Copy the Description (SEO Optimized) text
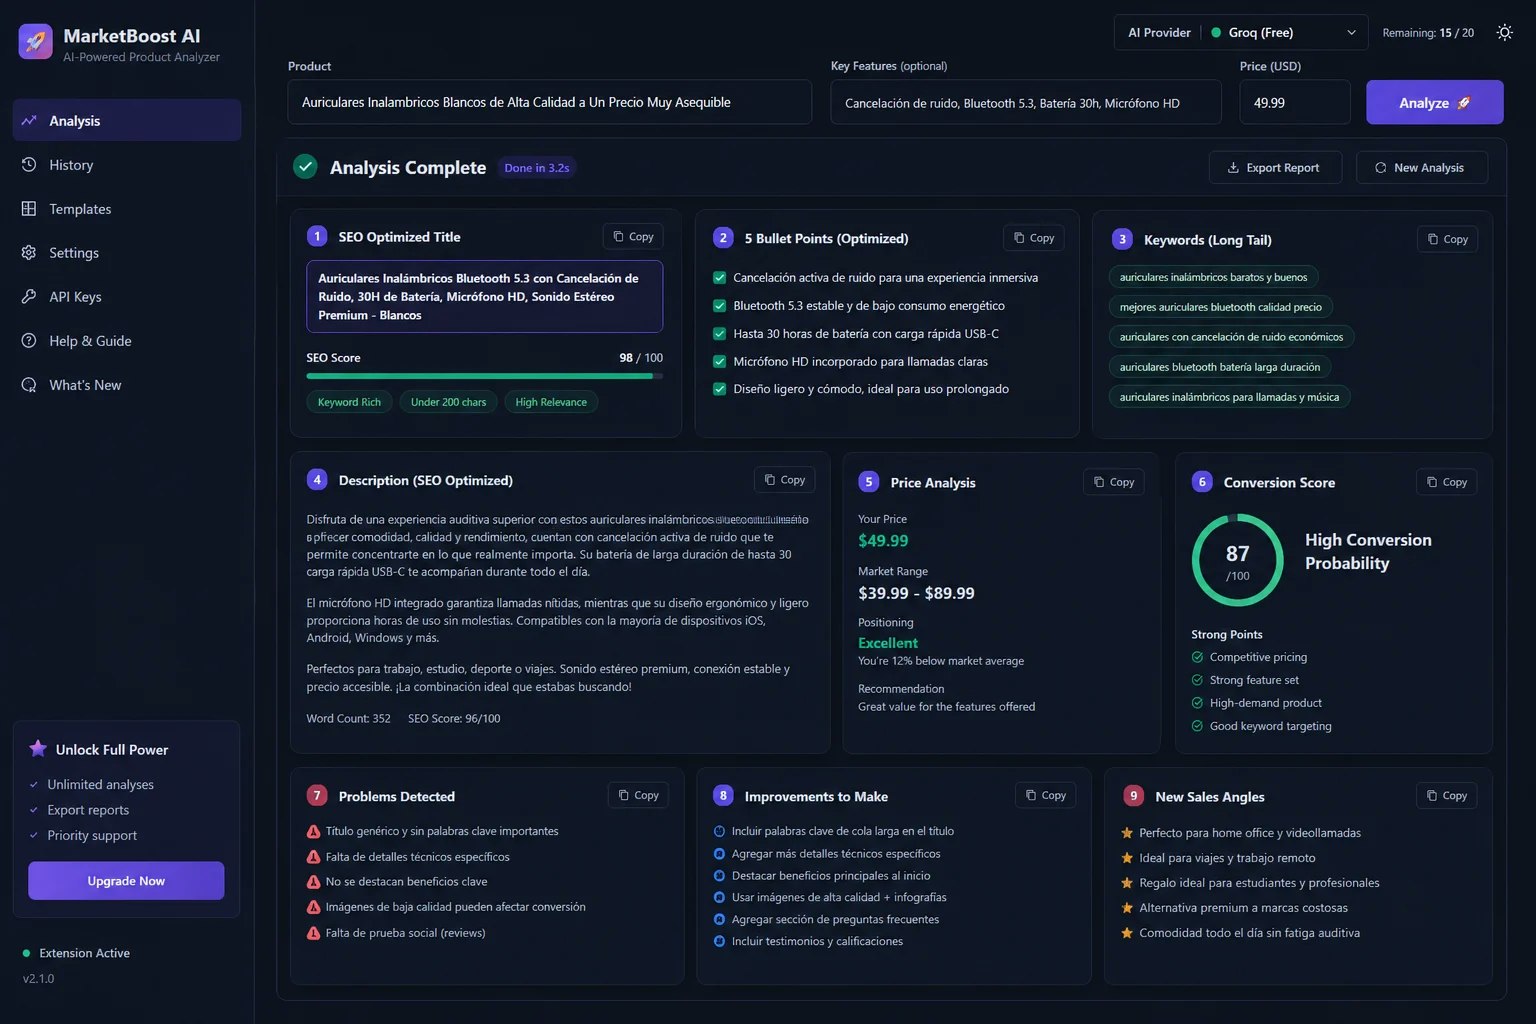Viewport: 1536px width, 1024px height. 785,480
